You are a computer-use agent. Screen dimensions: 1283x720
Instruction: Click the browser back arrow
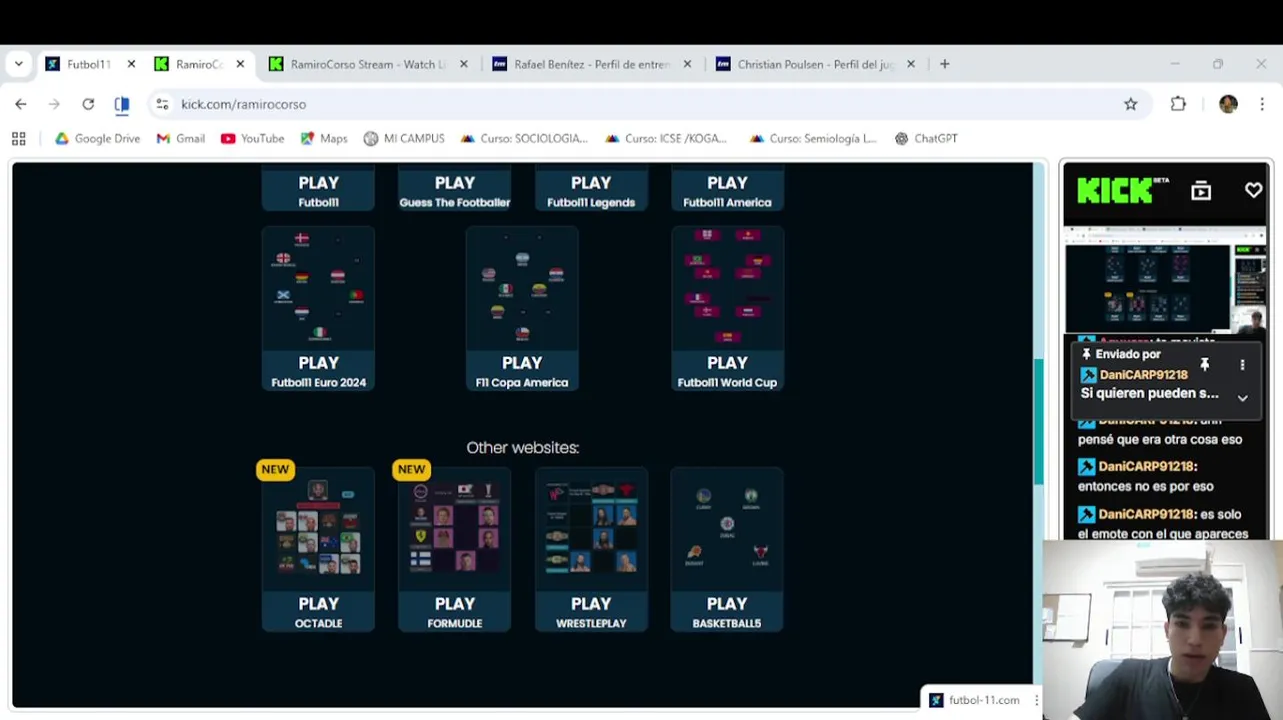click(x=21, y=104)
